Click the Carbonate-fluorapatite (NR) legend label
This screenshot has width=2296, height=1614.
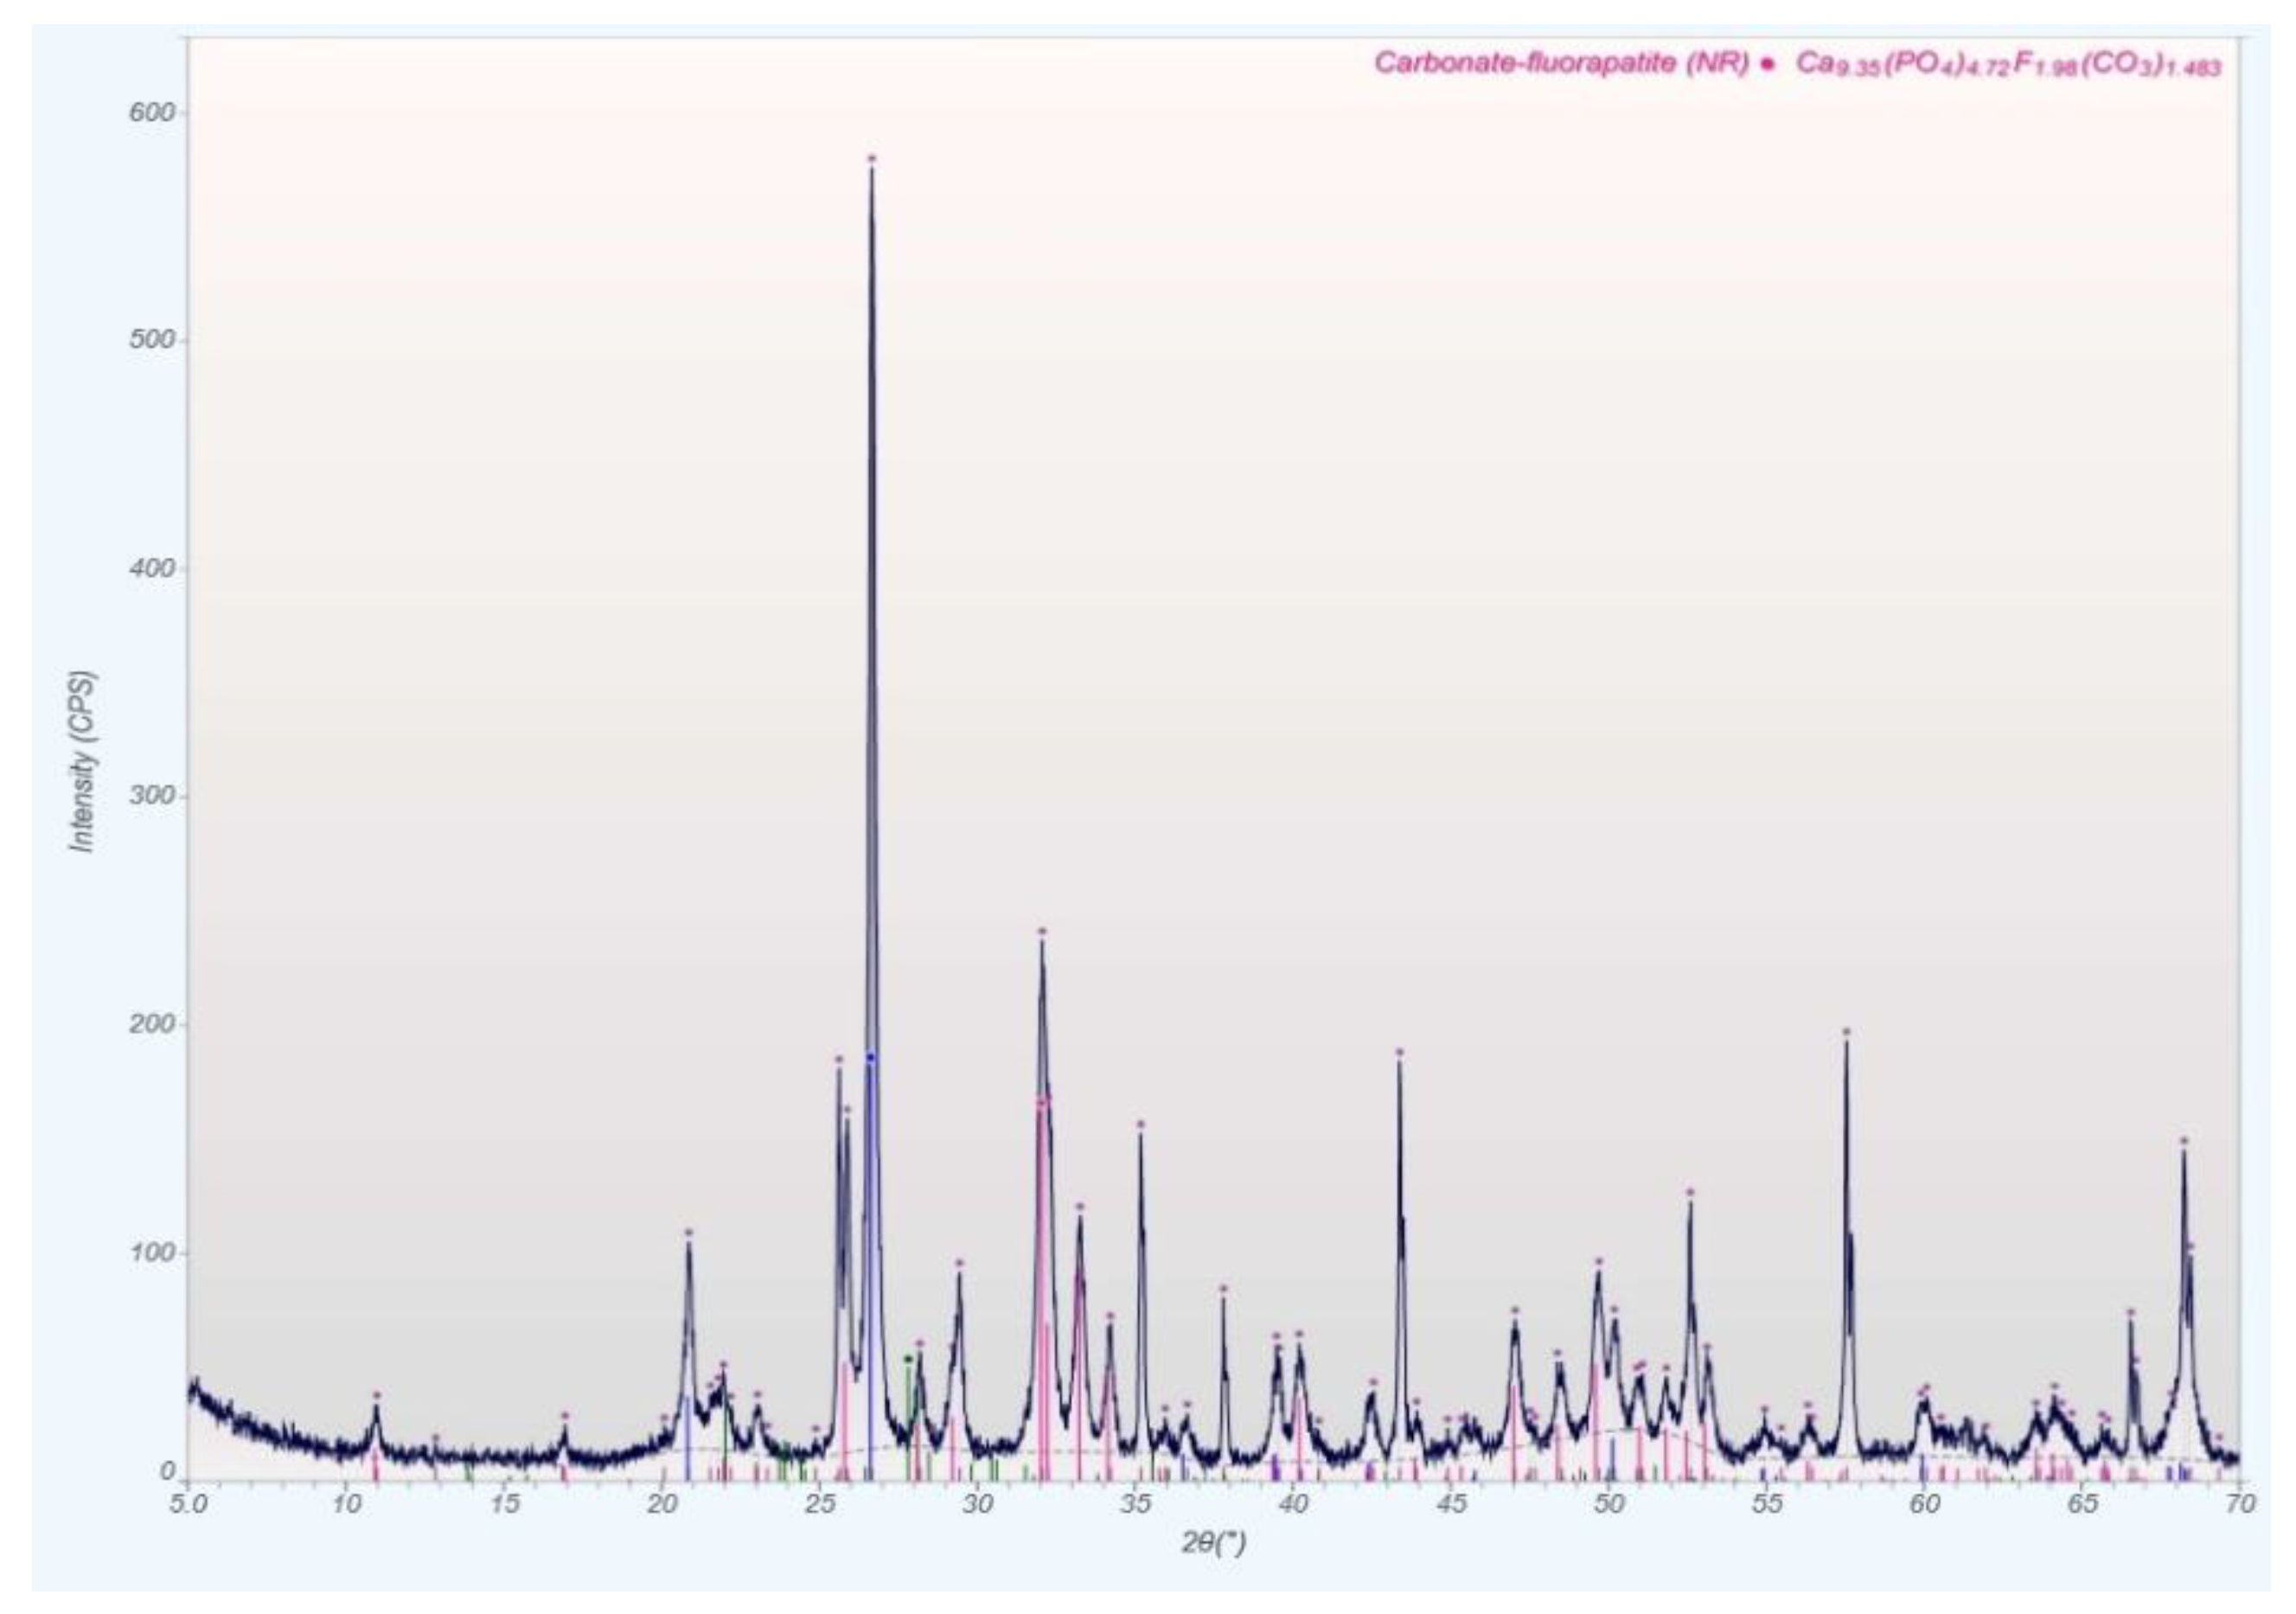coord(1561,63)
